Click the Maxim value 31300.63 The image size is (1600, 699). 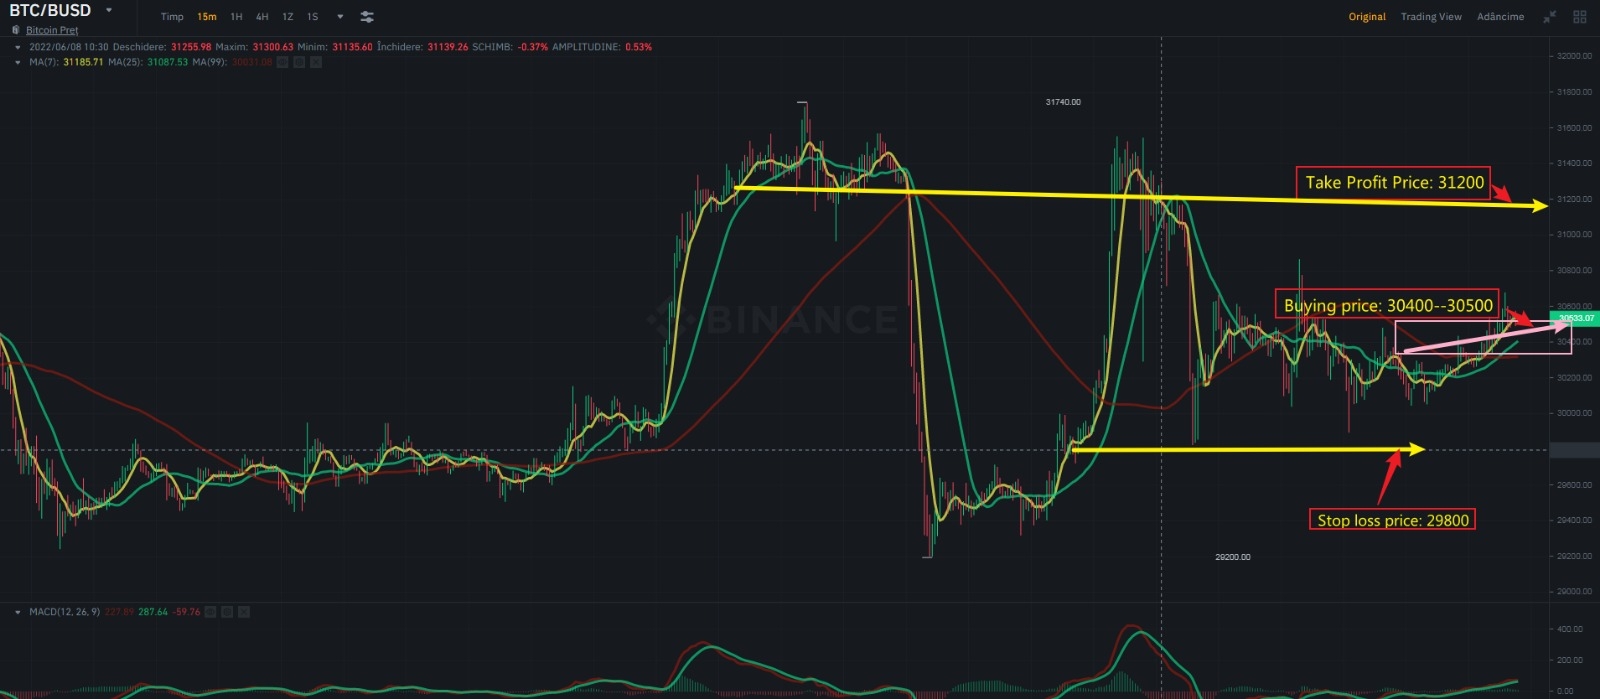(x=273, y=47)
